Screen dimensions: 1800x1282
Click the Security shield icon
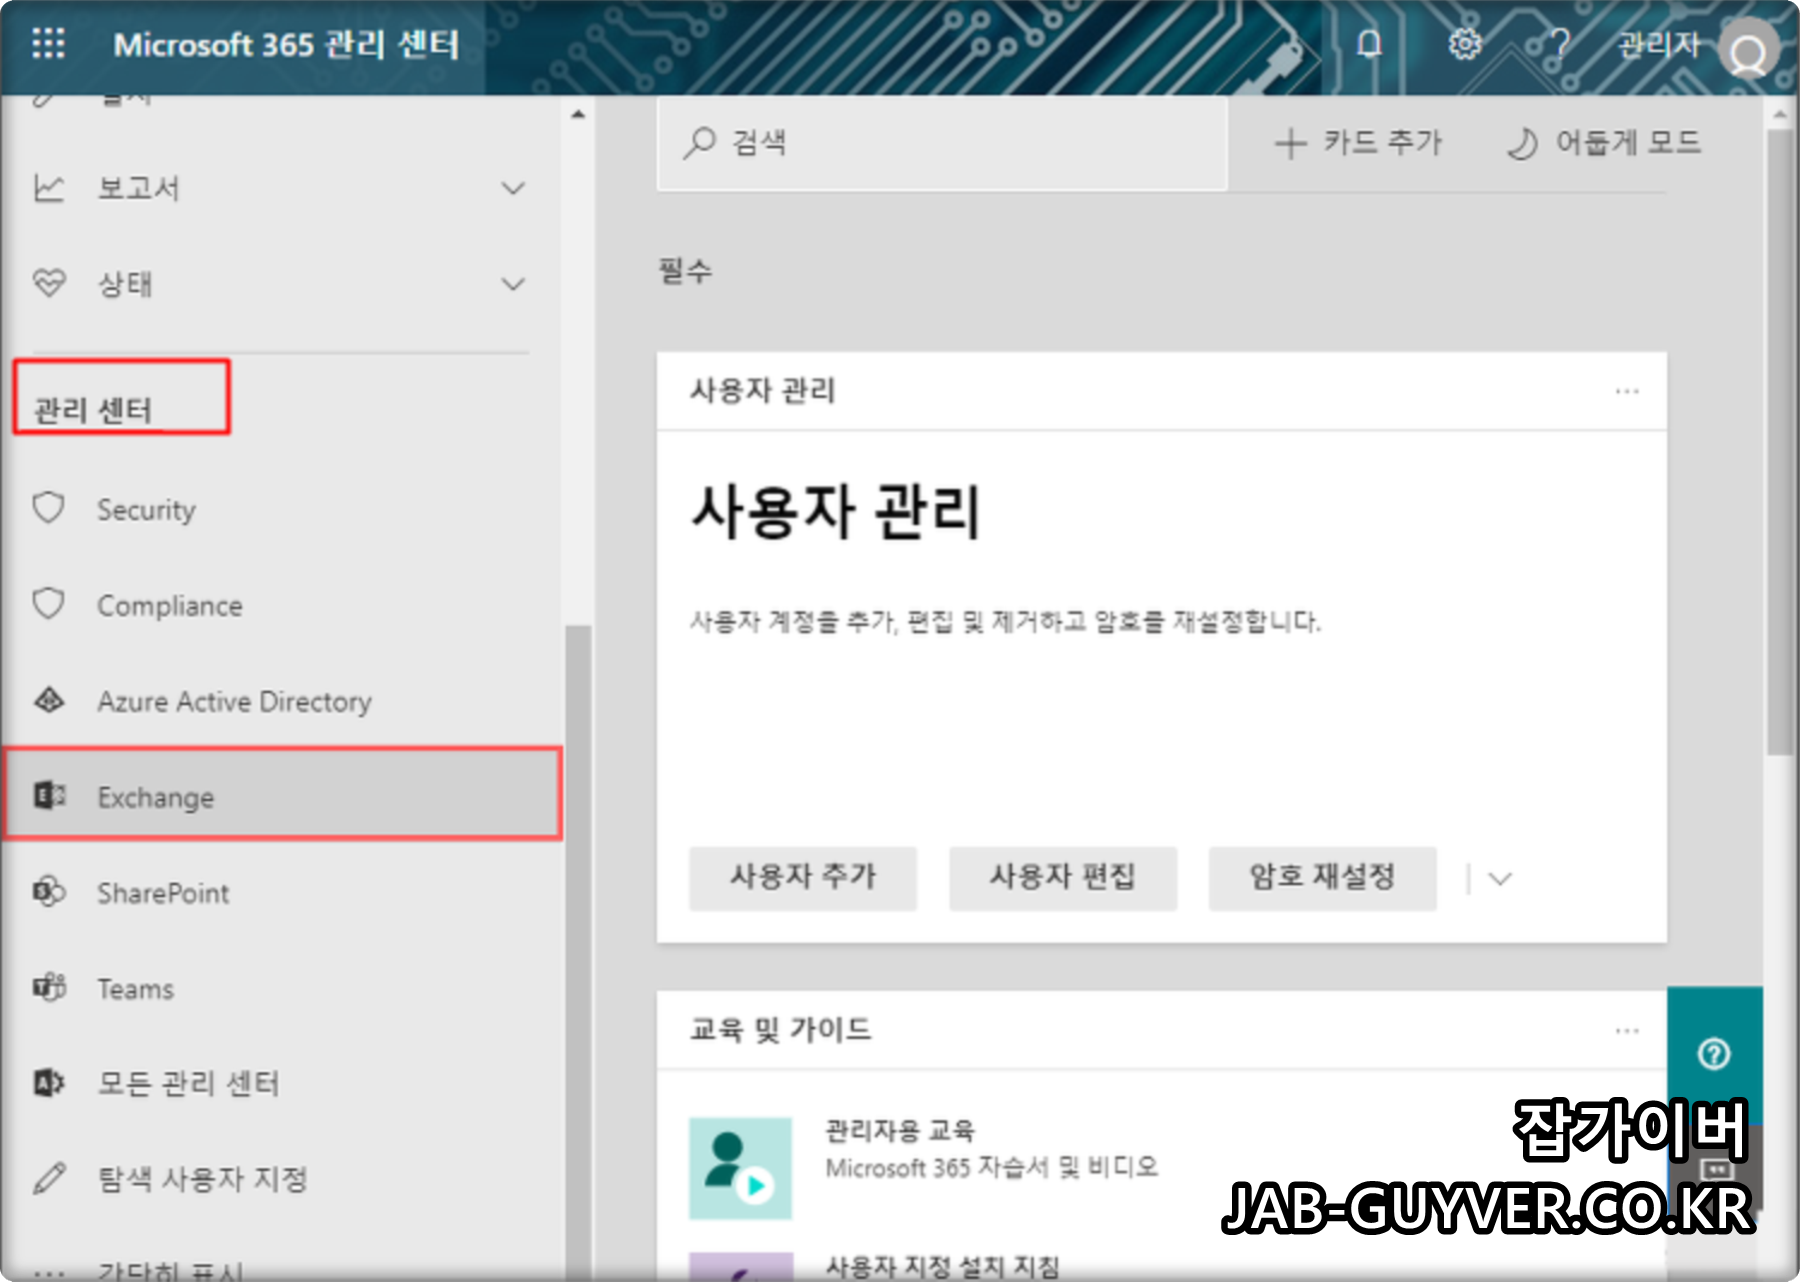point(49,508)
